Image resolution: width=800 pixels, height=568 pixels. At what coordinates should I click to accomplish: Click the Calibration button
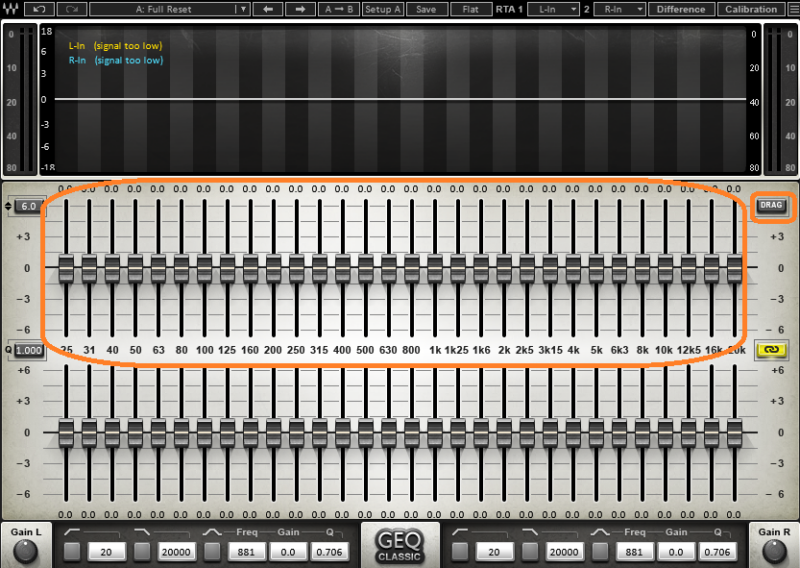tap(751, 9)
